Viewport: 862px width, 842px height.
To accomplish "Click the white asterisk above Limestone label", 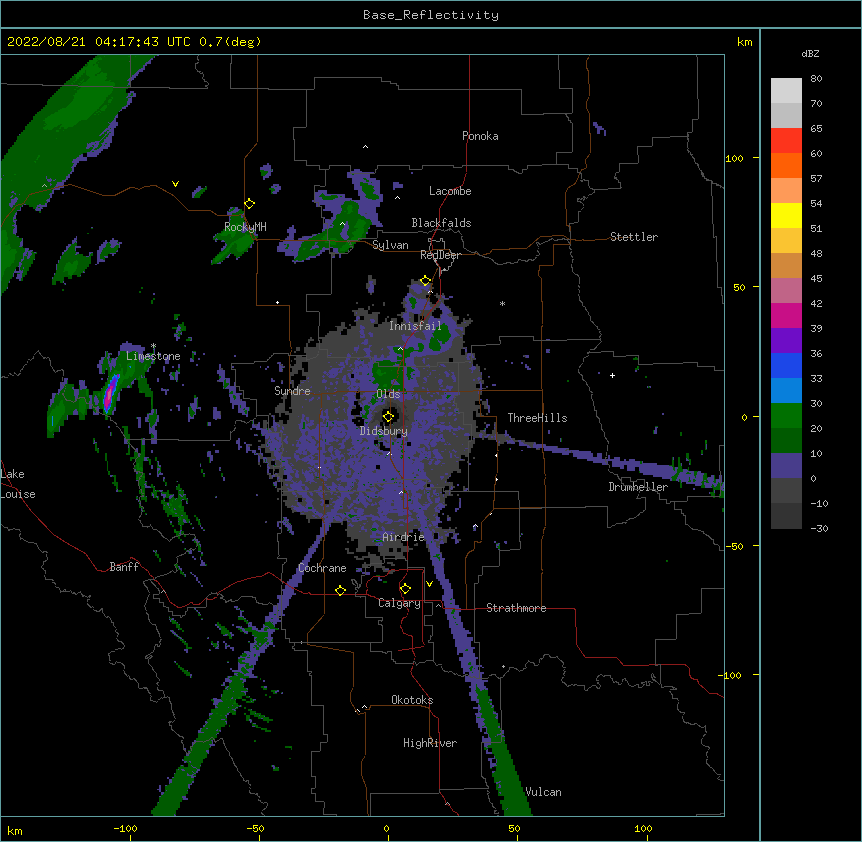I will [153, 346].
